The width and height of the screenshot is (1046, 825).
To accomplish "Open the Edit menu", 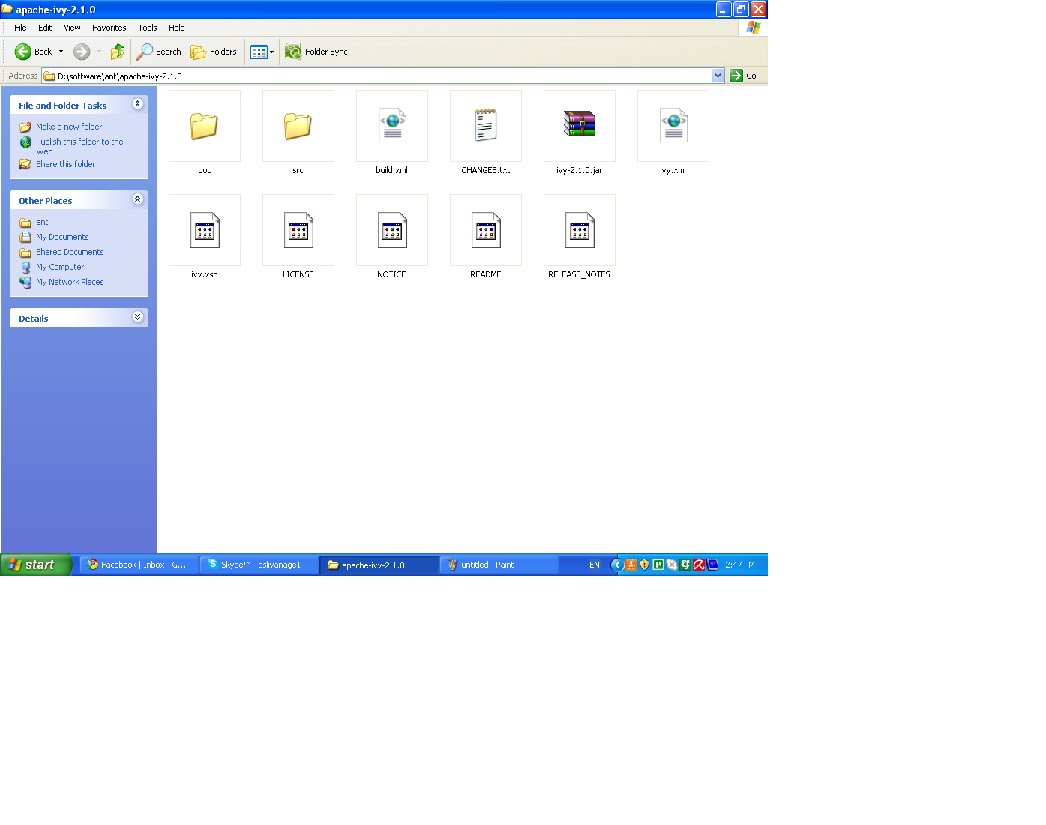I will pos(45,28).
